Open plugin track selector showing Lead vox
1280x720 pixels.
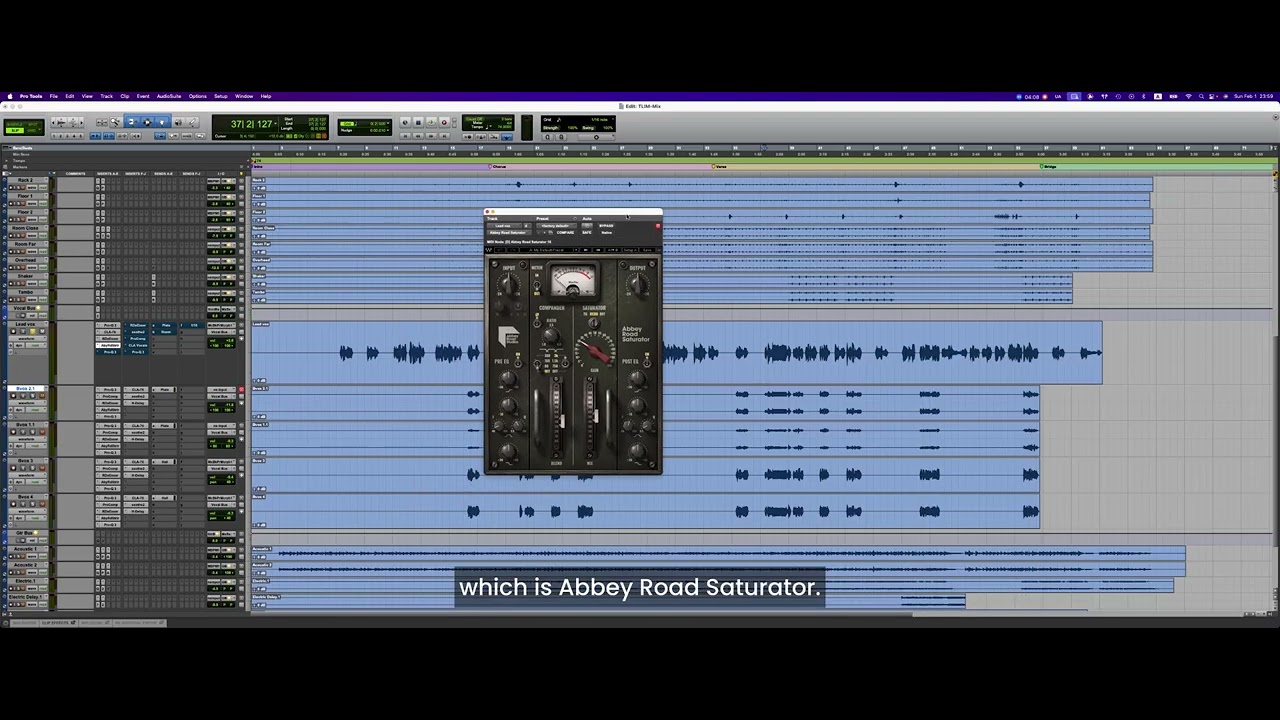[504, 226]
